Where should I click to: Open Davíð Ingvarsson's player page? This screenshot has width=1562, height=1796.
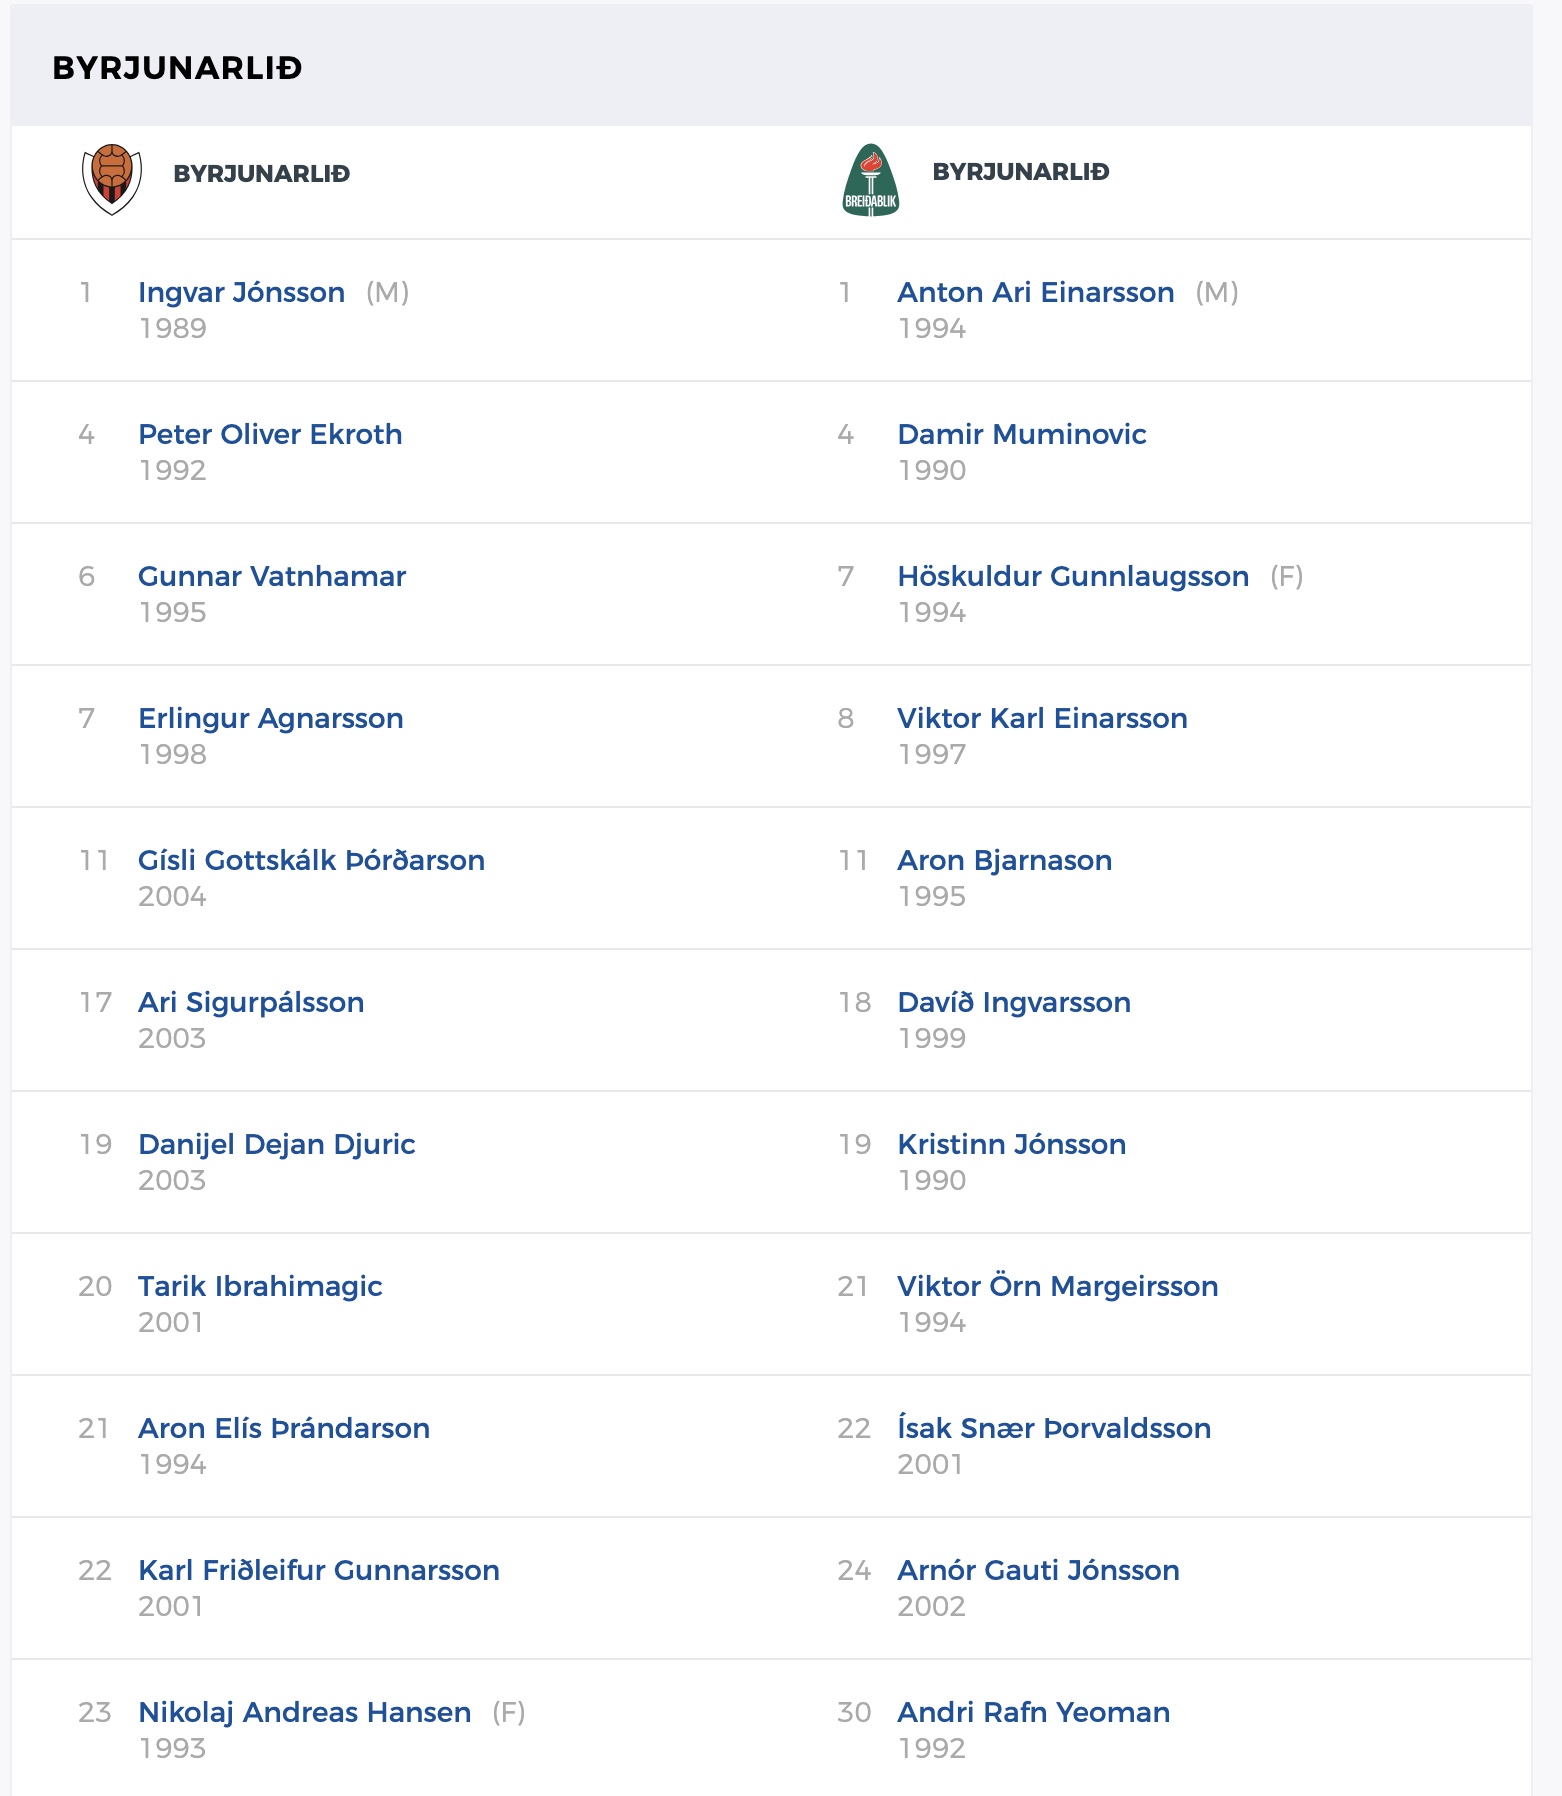coord(1014,1003)
